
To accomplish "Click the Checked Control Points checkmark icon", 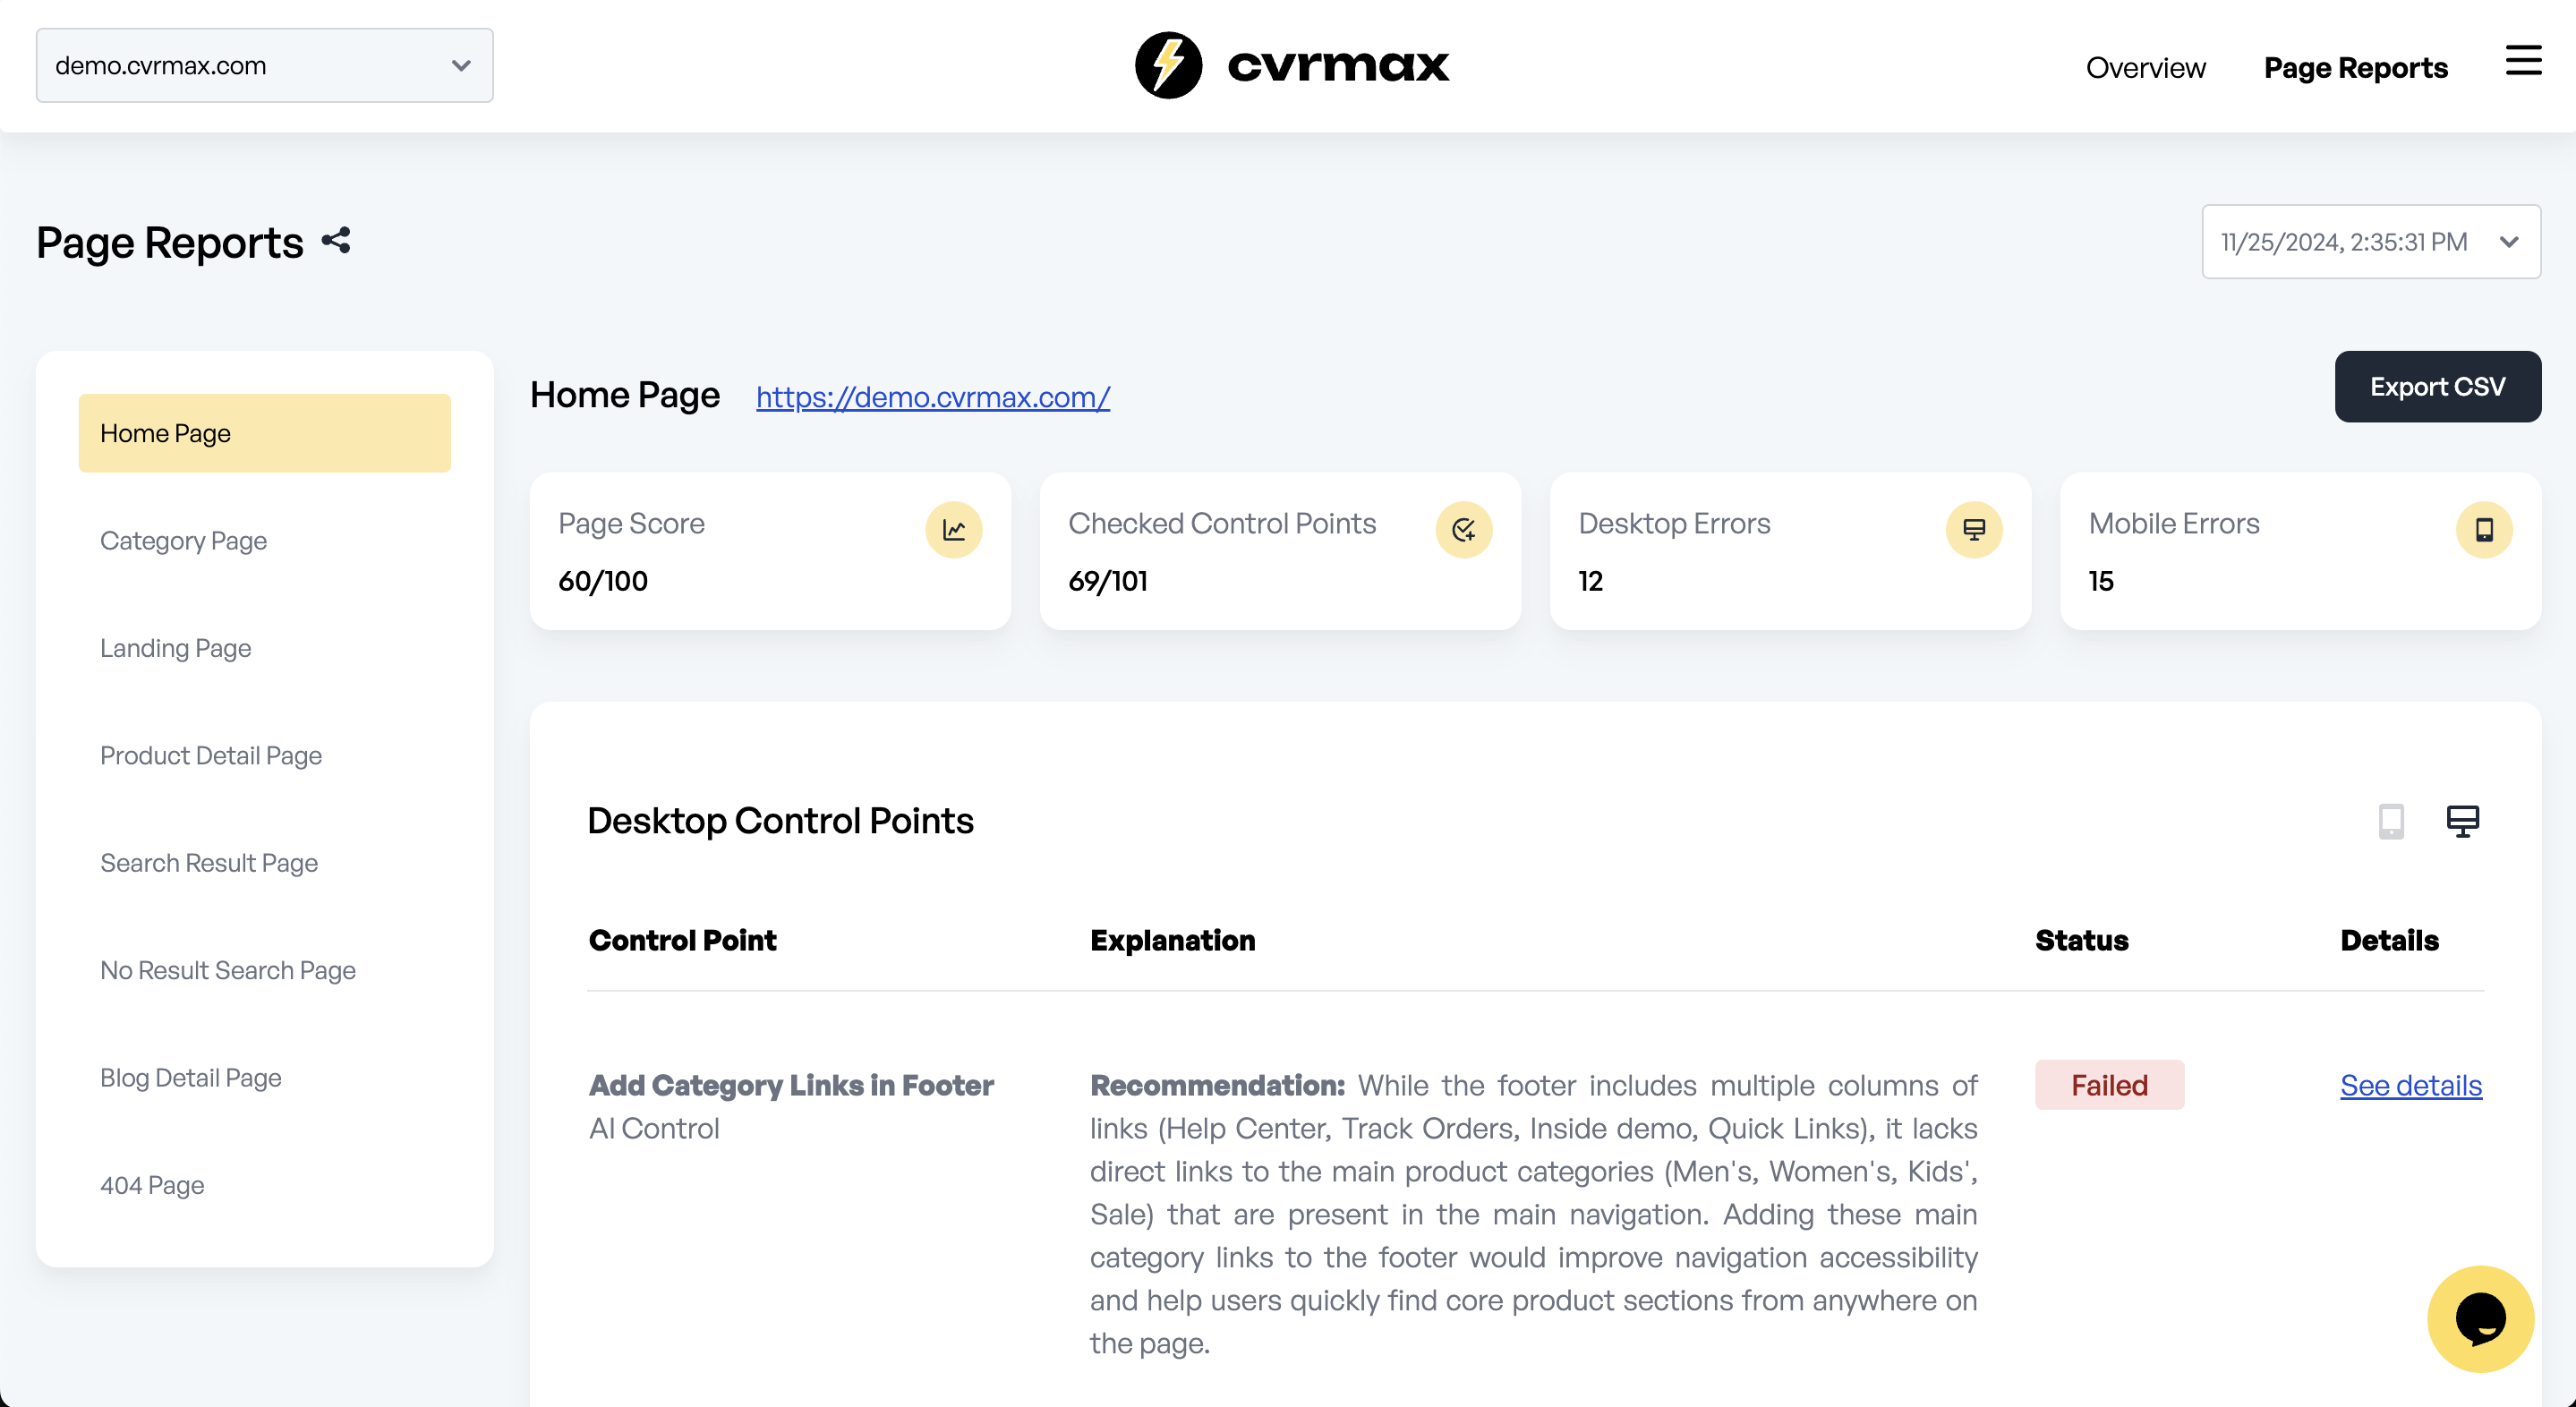I will (1463, 530).
